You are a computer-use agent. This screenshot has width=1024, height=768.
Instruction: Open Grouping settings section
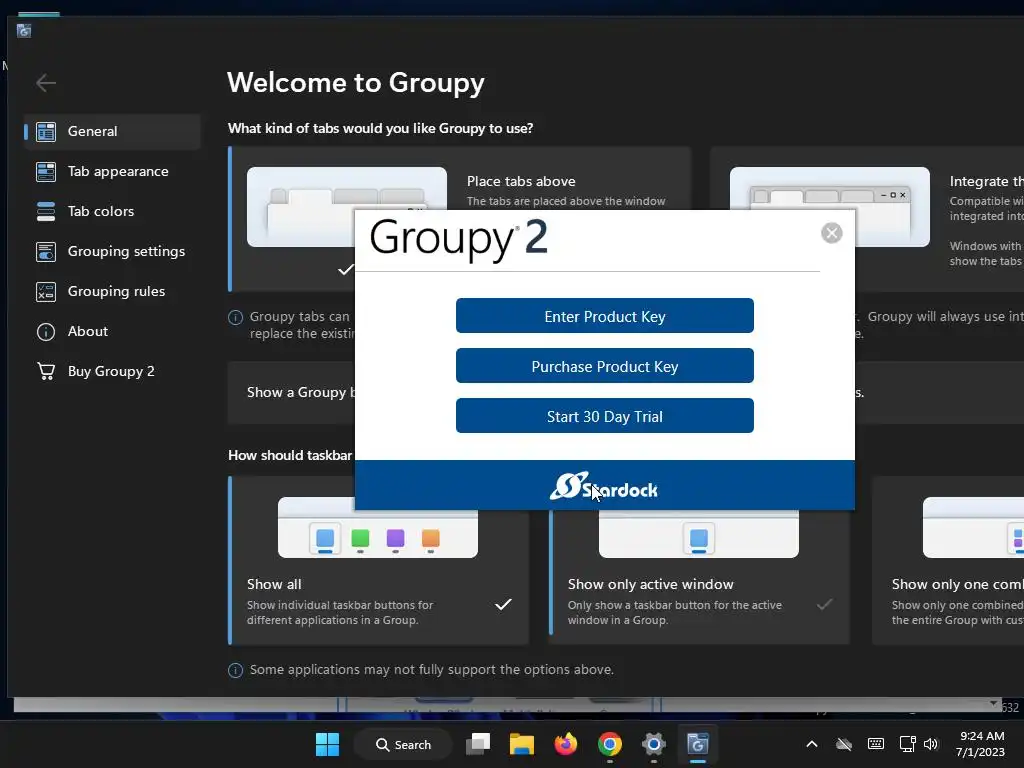coord(112,251)
